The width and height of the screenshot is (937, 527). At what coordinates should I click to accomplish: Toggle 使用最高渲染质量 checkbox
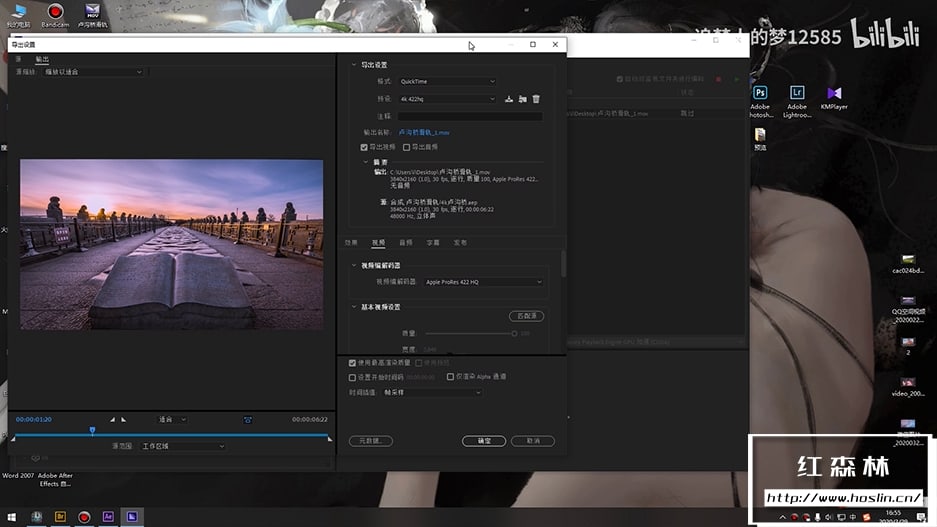(x=352, y=363)
